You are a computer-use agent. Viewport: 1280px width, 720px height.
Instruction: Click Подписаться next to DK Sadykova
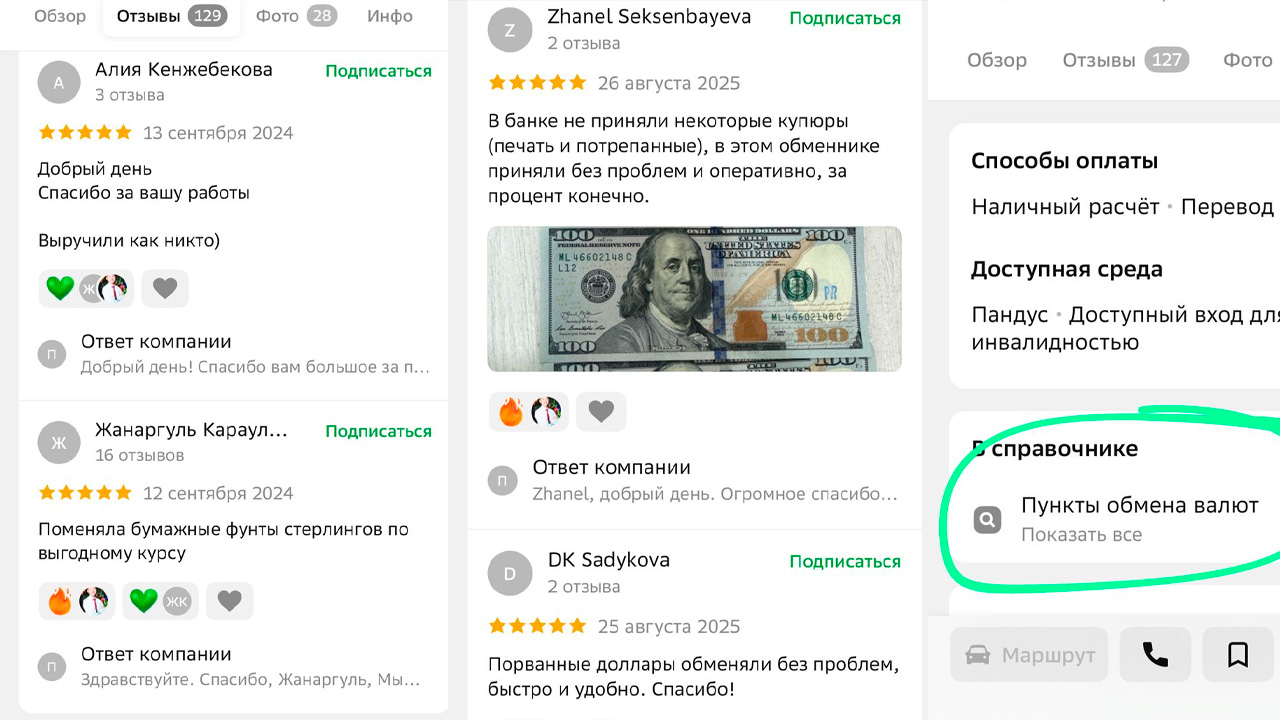coord(845,561)
